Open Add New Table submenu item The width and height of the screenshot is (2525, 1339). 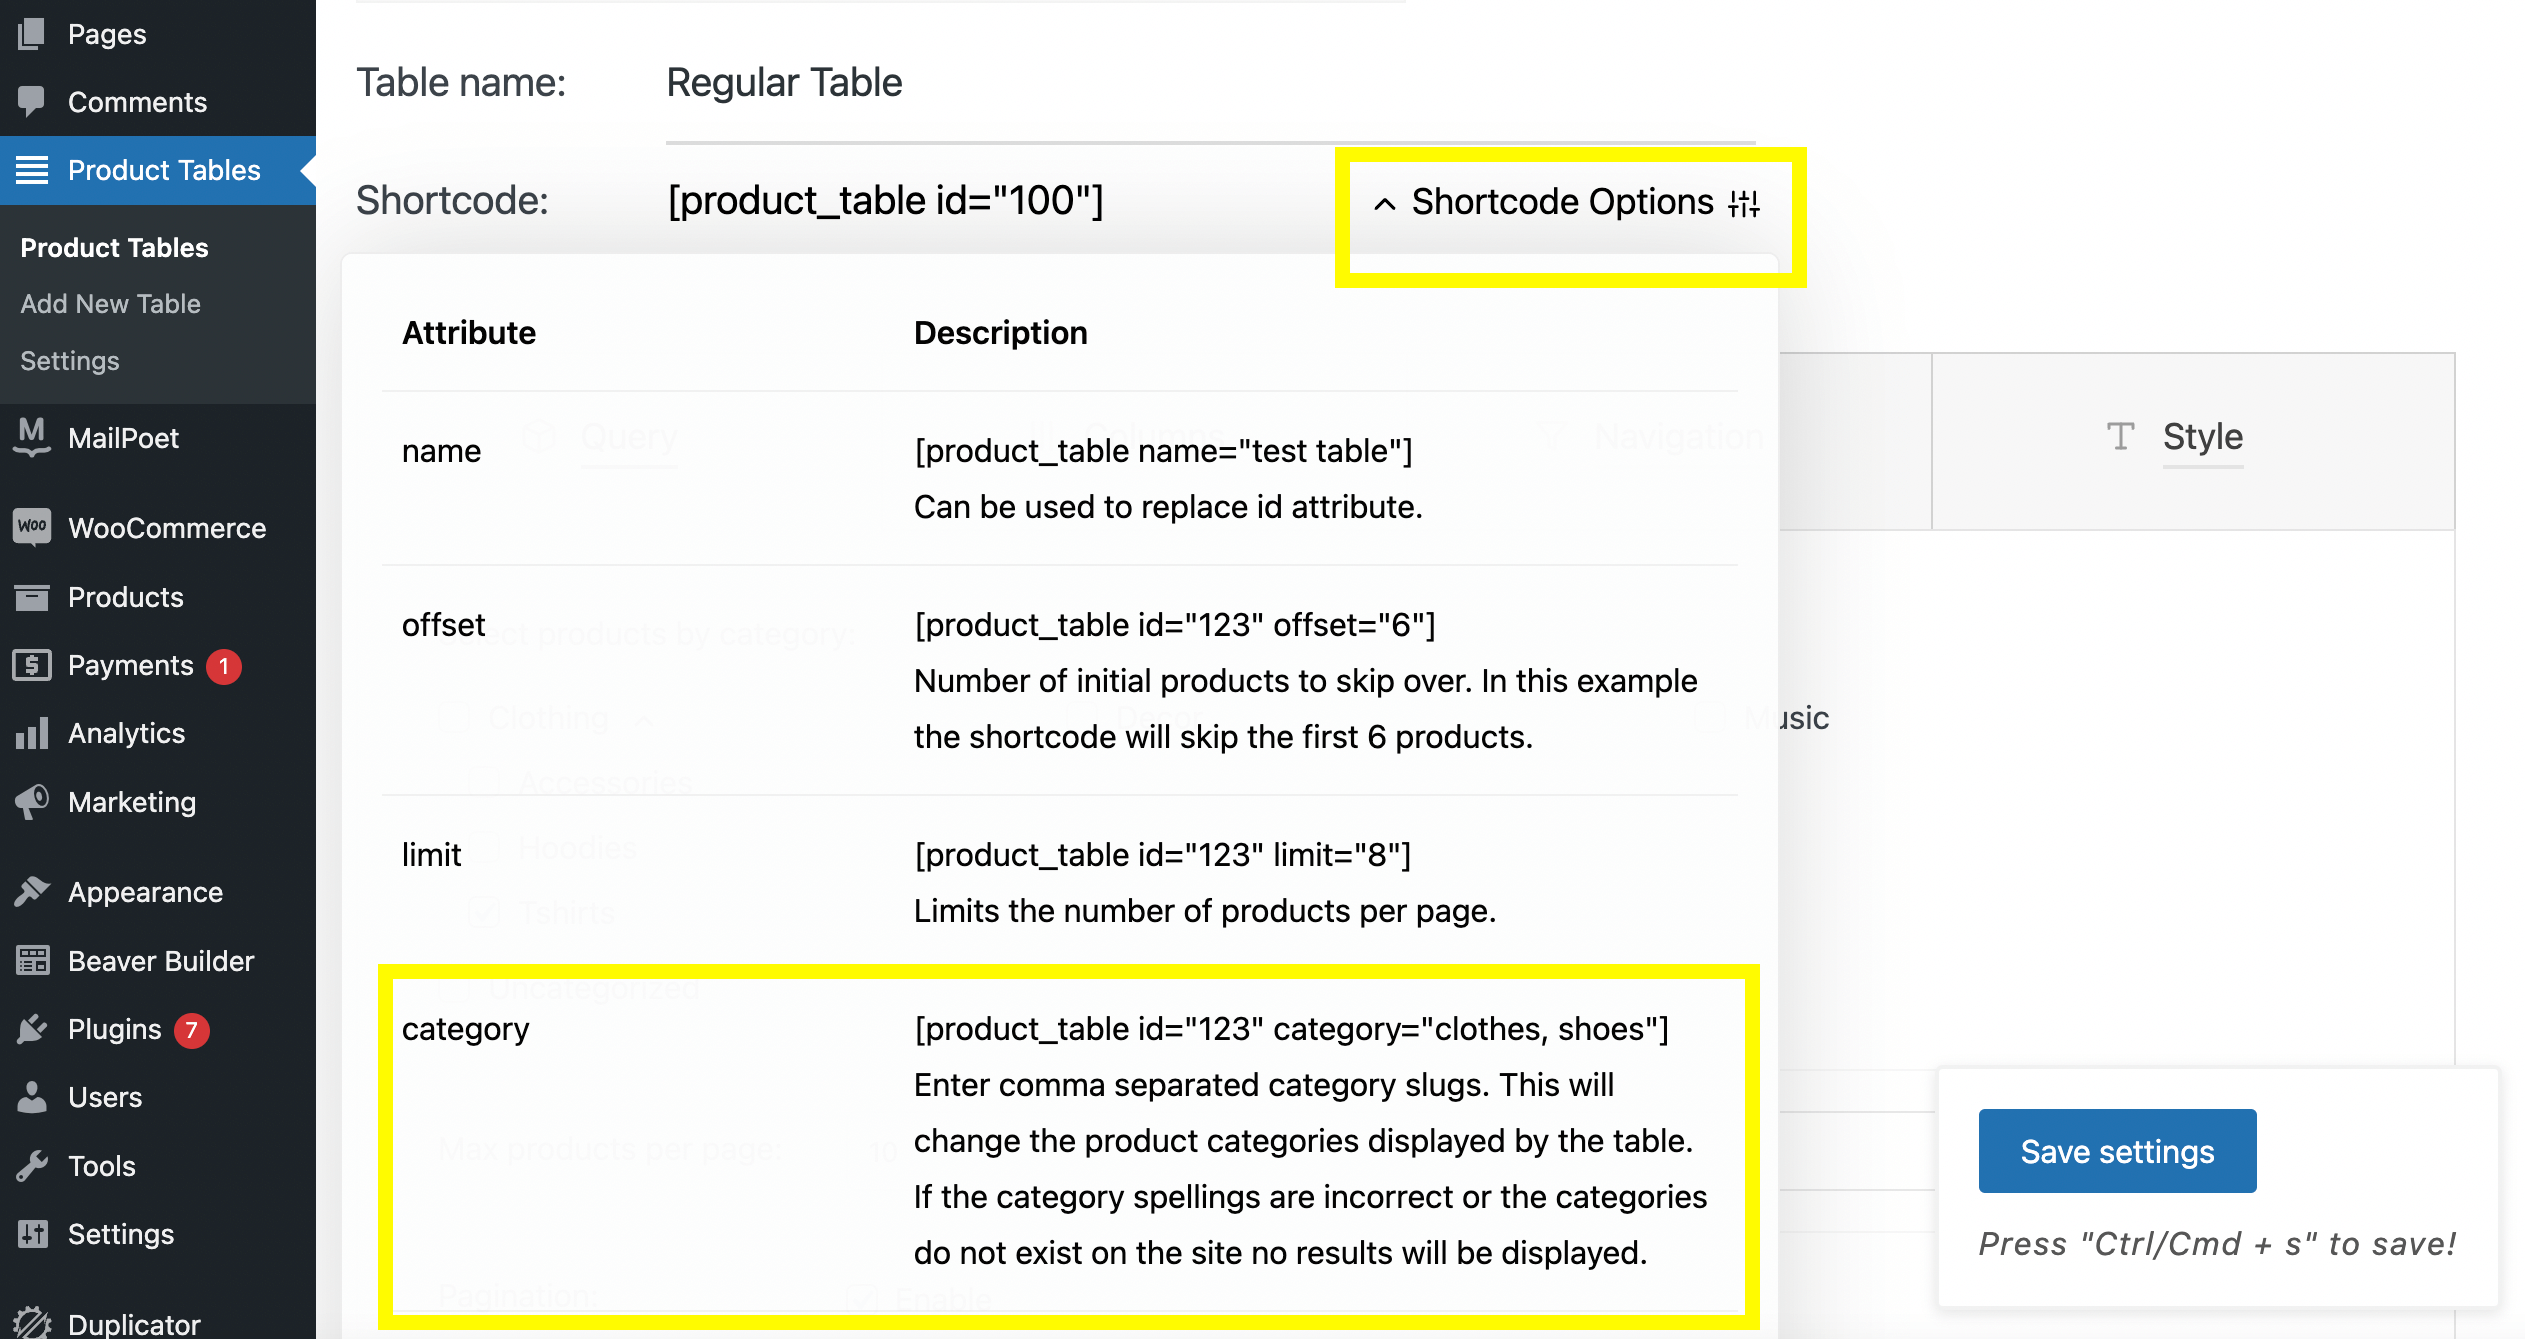tap(110, 303)
